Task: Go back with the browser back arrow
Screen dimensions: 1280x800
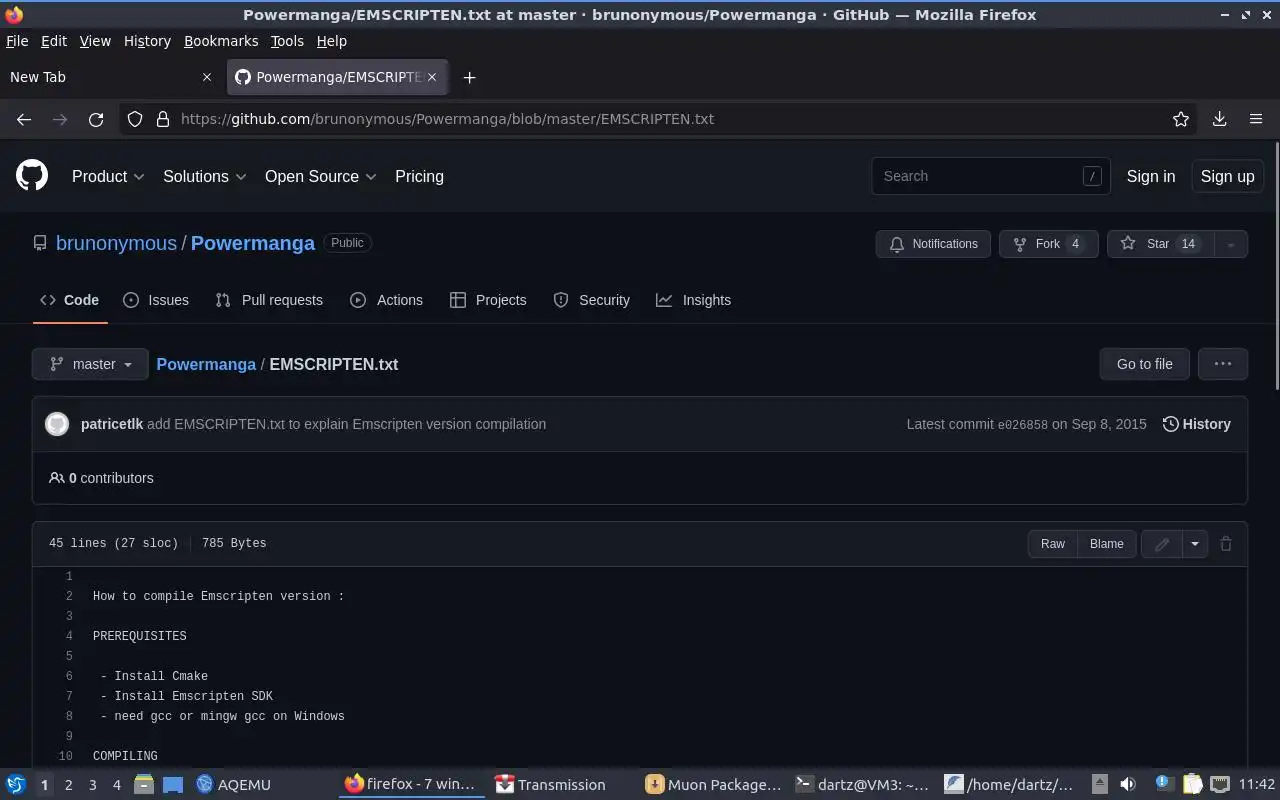Action: (x=24, y=119)
